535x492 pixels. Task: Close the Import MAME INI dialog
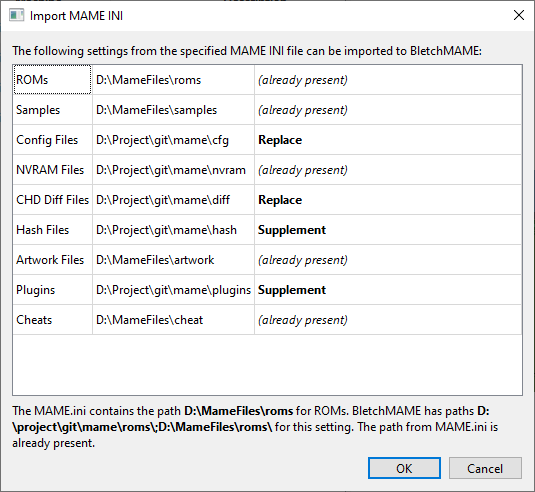click(519, 15)
